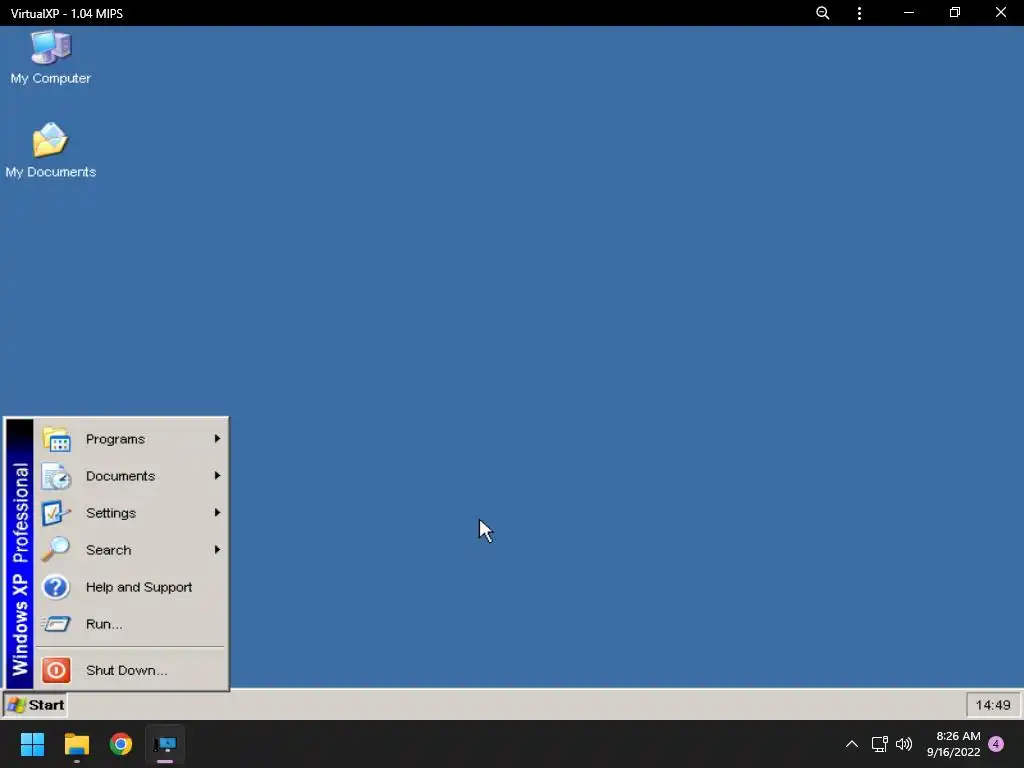
Task: Click the XP taskbar clock showing 14:49
Action: click(993, 705)
